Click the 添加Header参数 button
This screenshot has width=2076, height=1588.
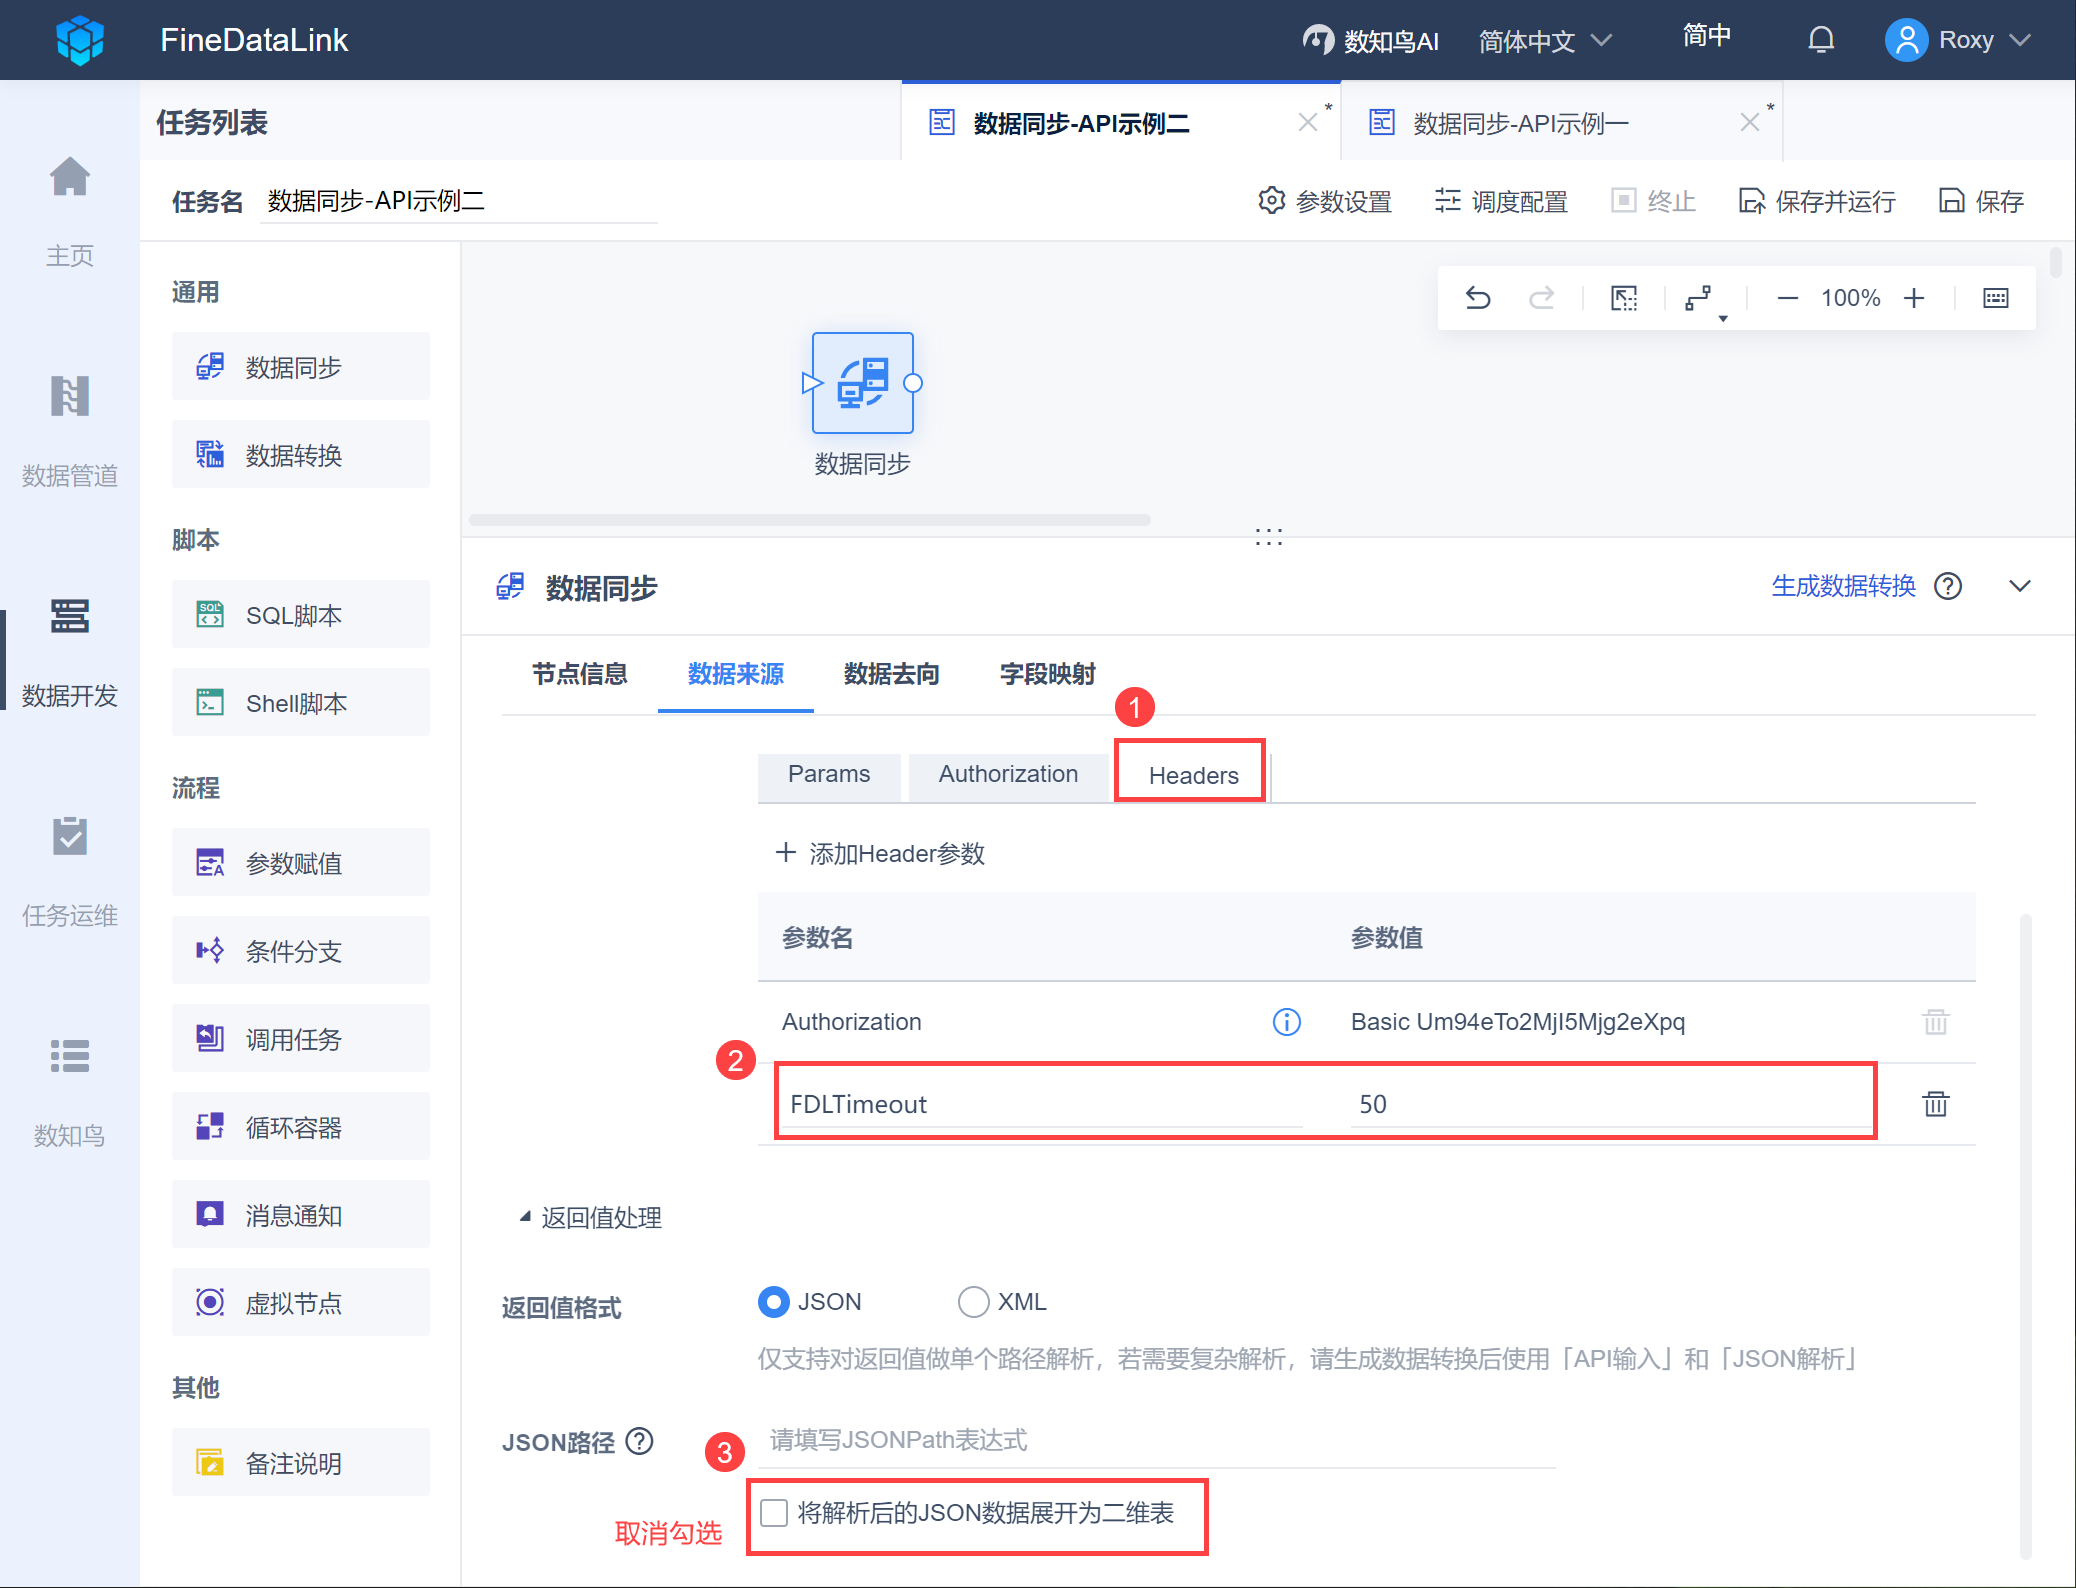[880, 853]
